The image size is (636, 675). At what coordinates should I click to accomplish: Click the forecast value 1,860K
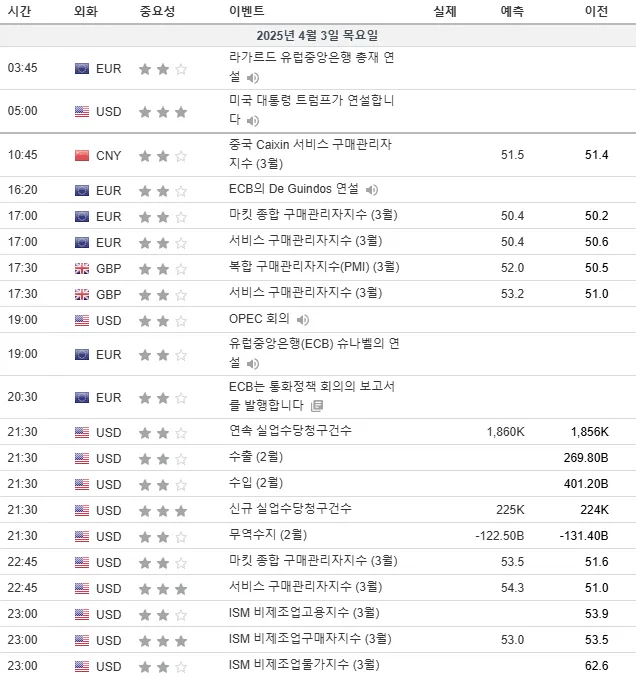tap(506, 432)
